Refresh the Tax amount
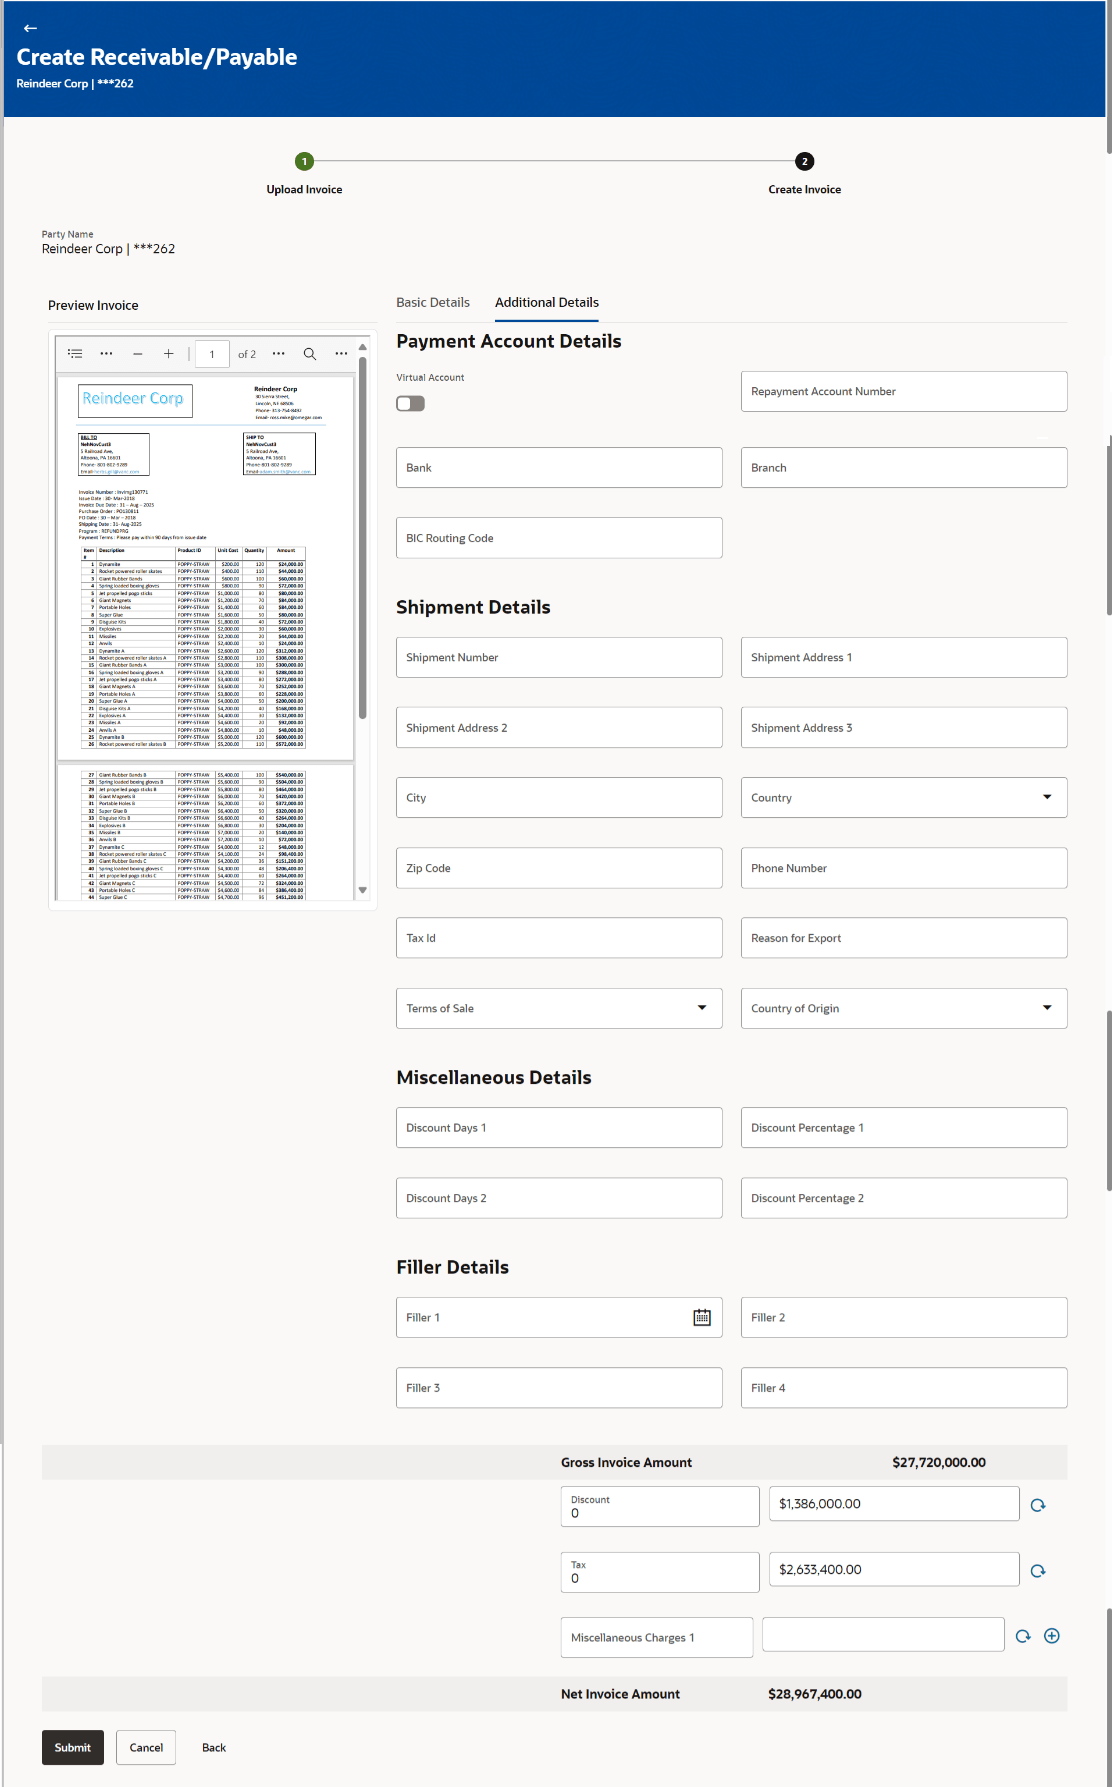The width and height of the screenshot is (1112, 1787). tap(1038, 1571)
